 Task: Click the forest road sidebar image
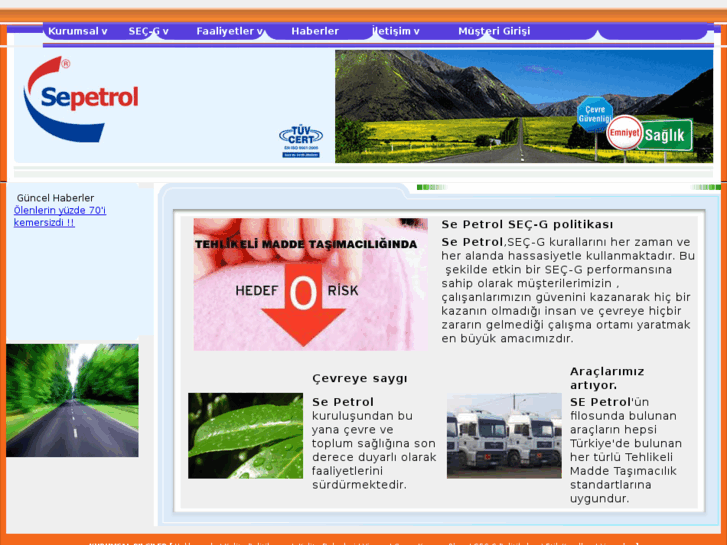[72, 400]
